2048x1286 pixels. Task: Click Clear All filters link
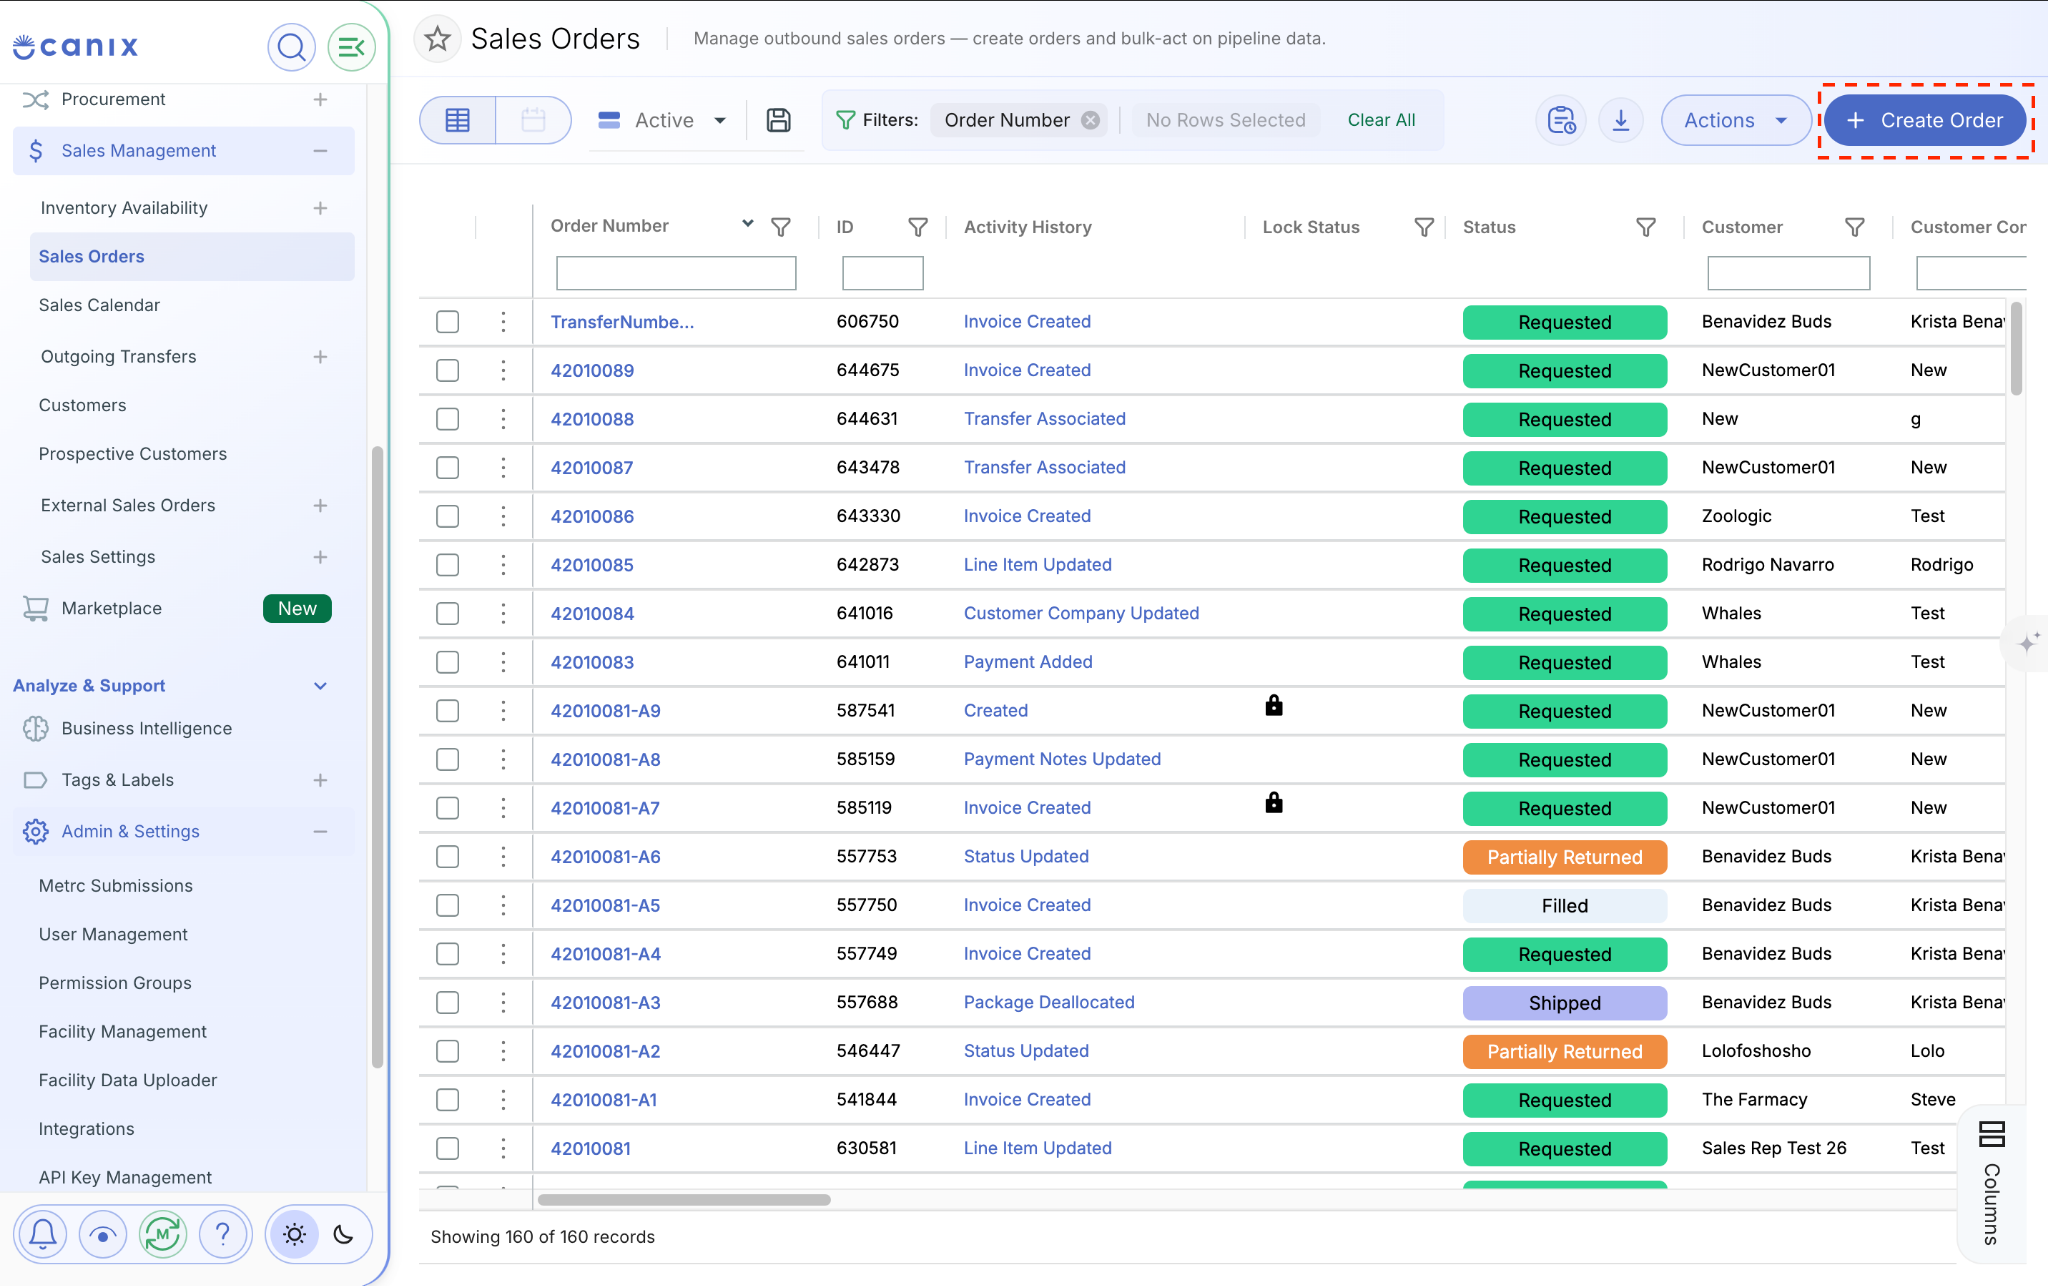click(x=1381, y=120)
